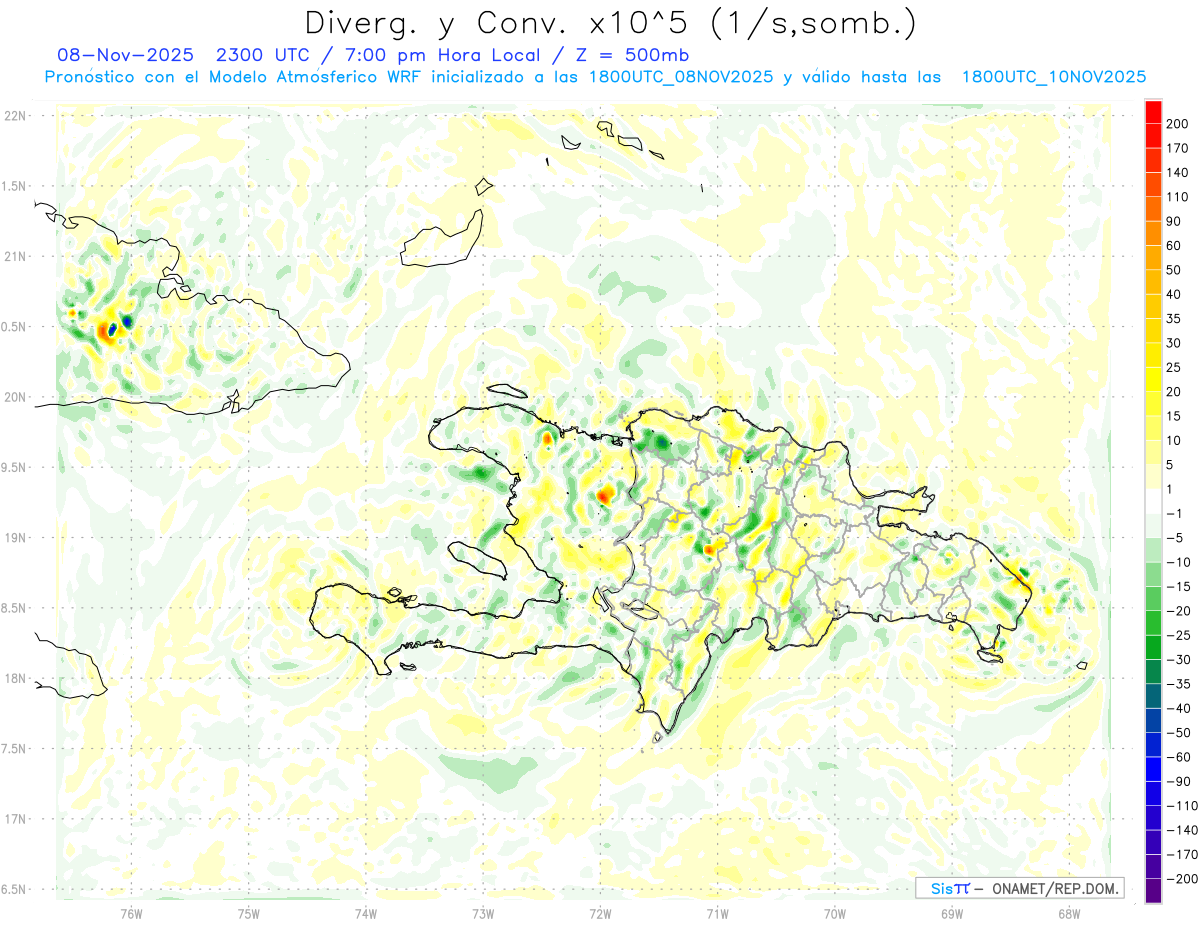Image resolution: width=1200 pixels, height=927 pixels.
Task: Click the 75W longitude label
Action: point(248,913)
